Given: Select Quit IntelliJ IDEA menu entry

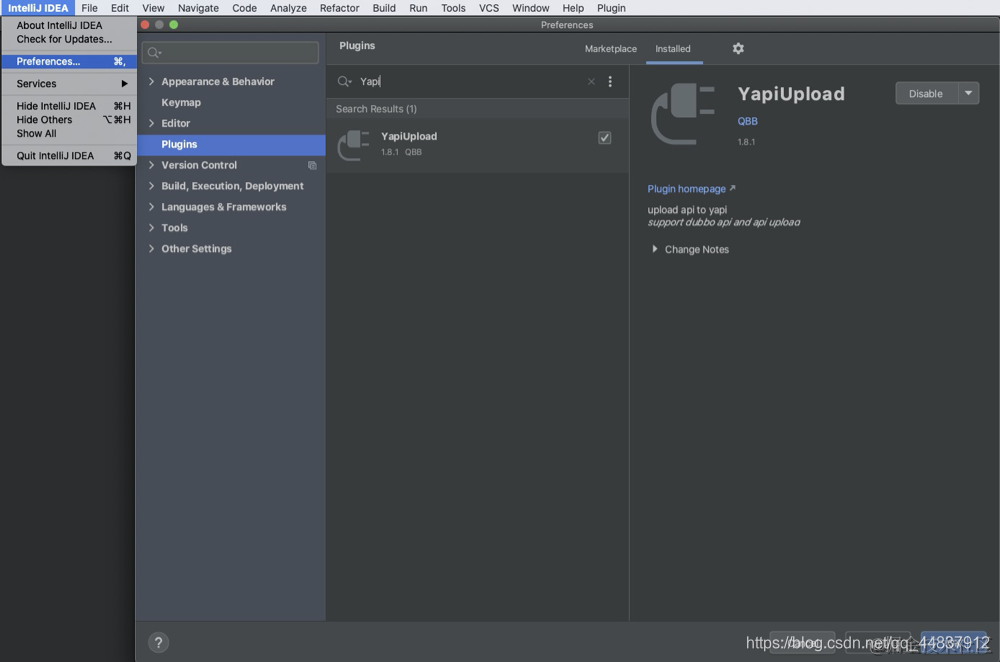Looking at the screenshot, I should click(69, 156).
